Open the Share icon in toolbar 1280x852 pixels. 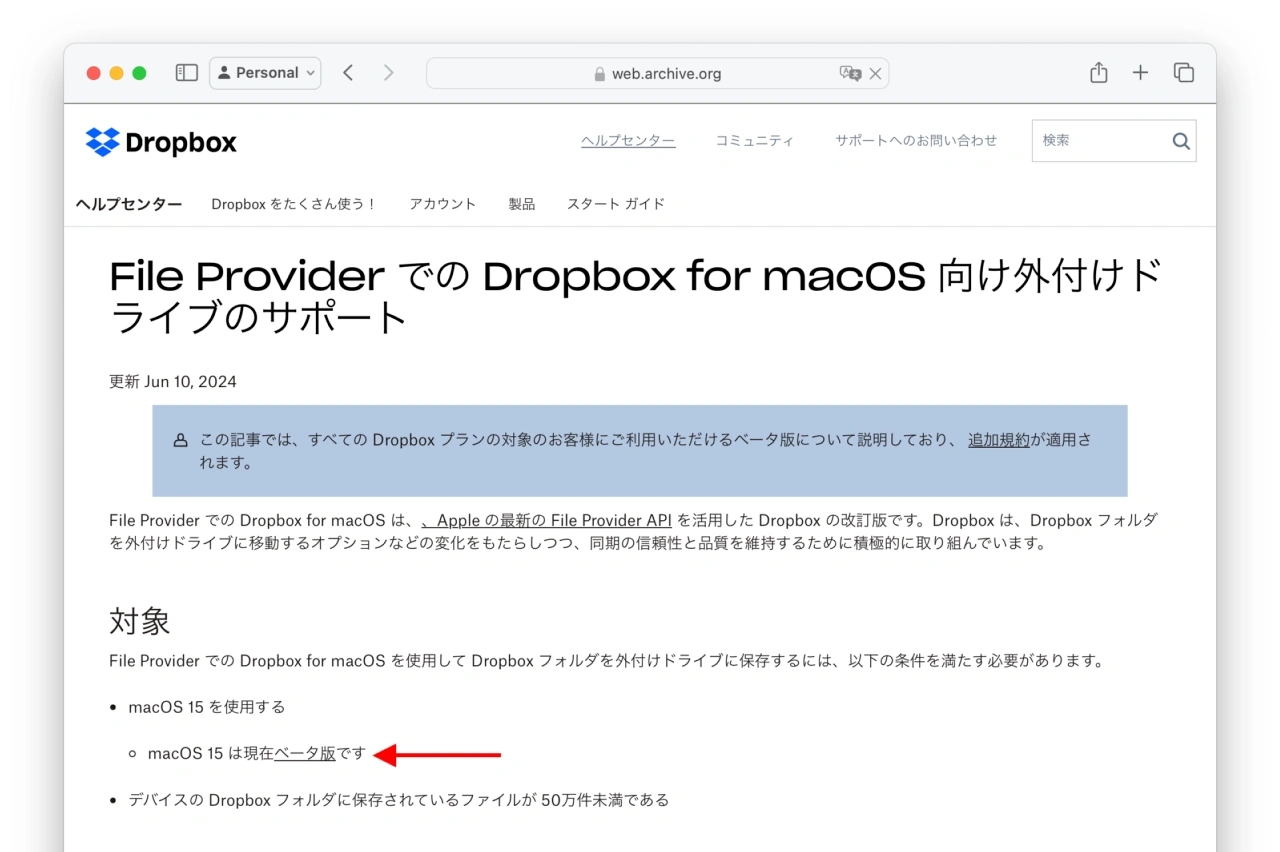tap(1098, 73)
